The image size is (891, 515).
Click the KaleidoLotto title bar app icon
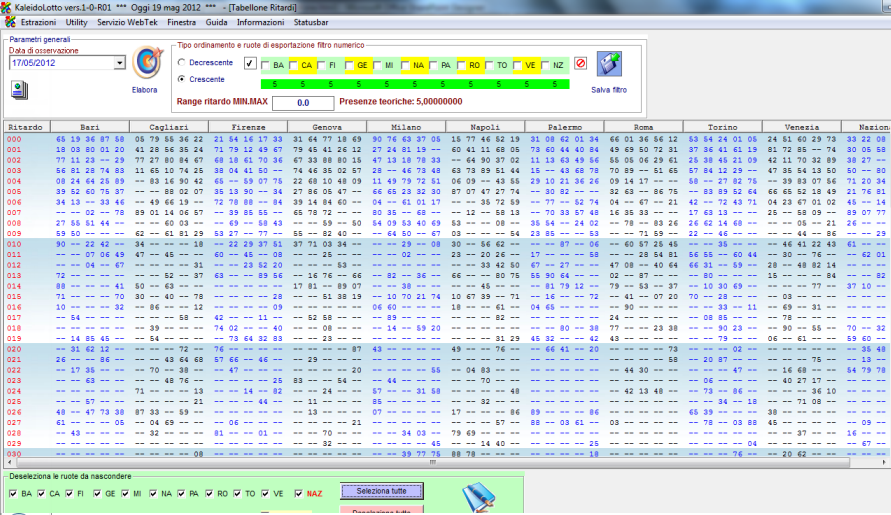pyautogui.click(x=6, y=7)
